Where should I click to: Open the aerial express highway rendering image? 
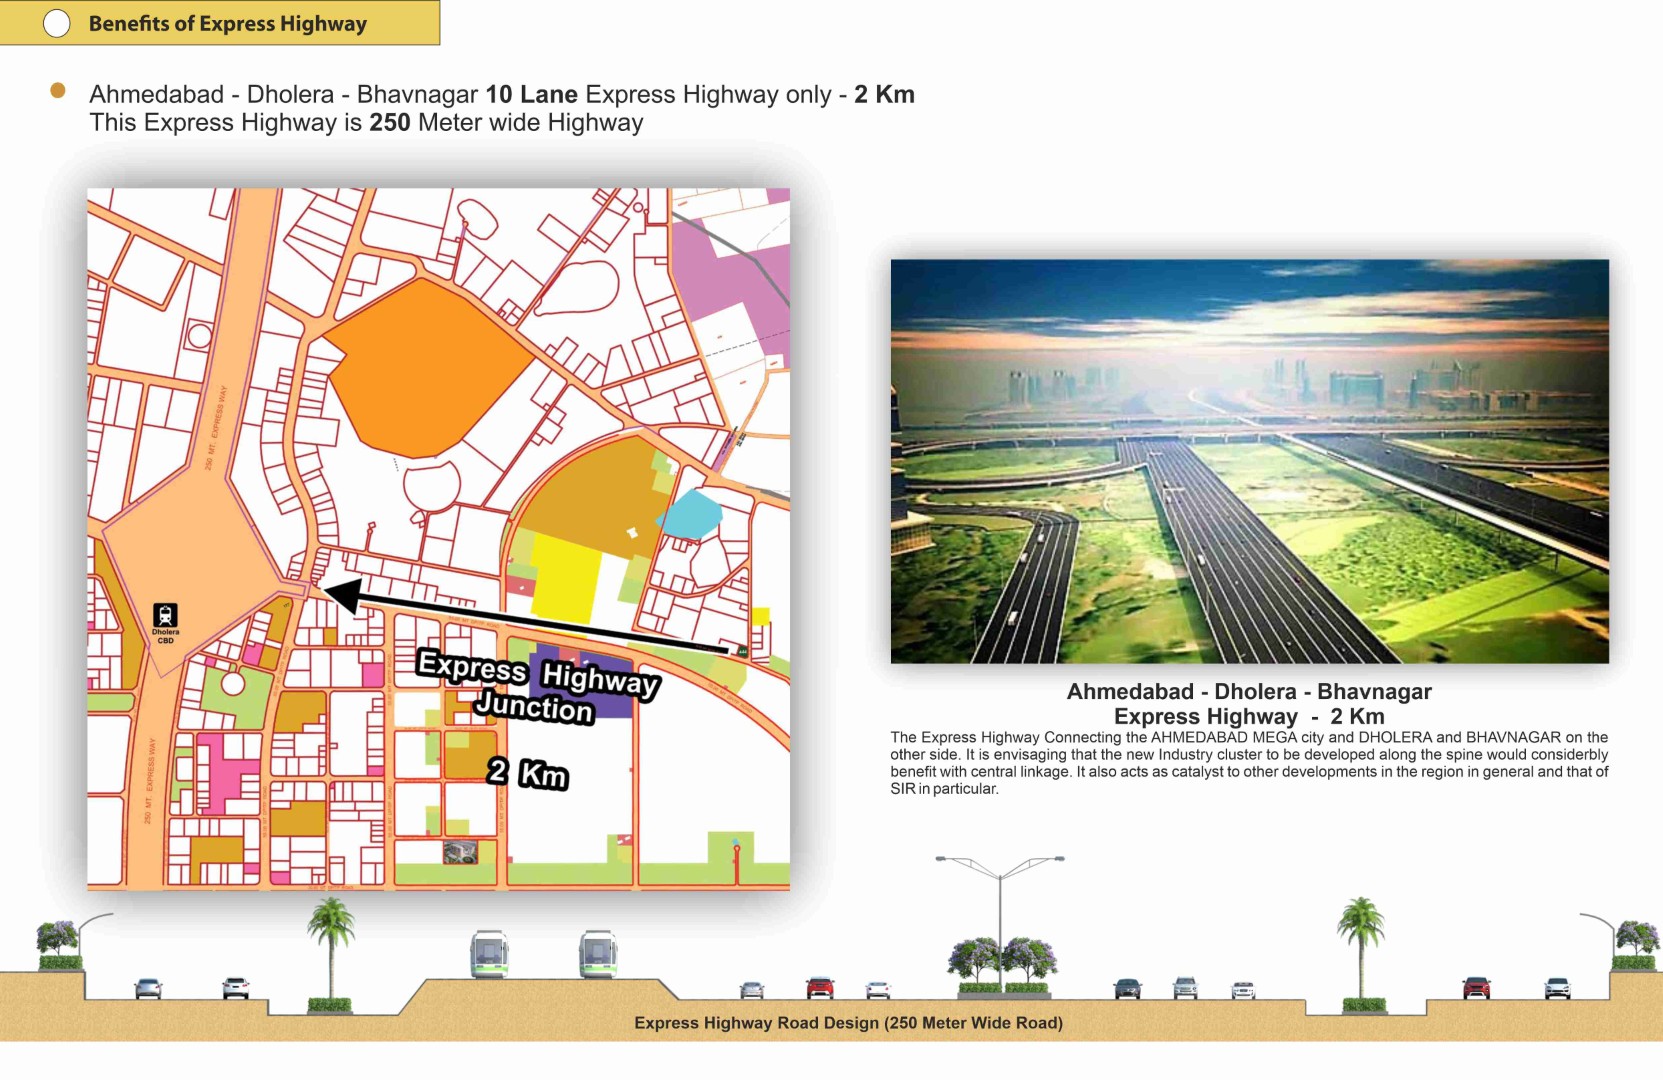pyautogui.click(x=1249, y=461)
